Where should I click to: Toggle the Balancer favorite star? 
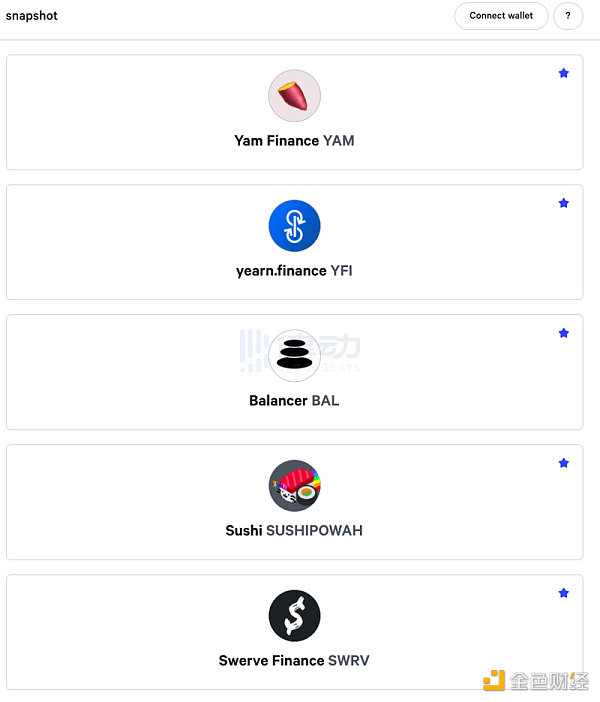[x=564, y=333]
